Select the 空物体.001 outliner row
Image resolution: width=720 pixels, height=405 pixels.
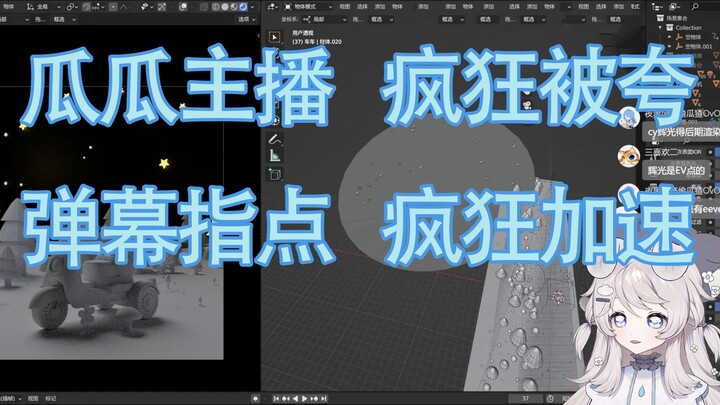pyautogui.click(x=692, y=46)
